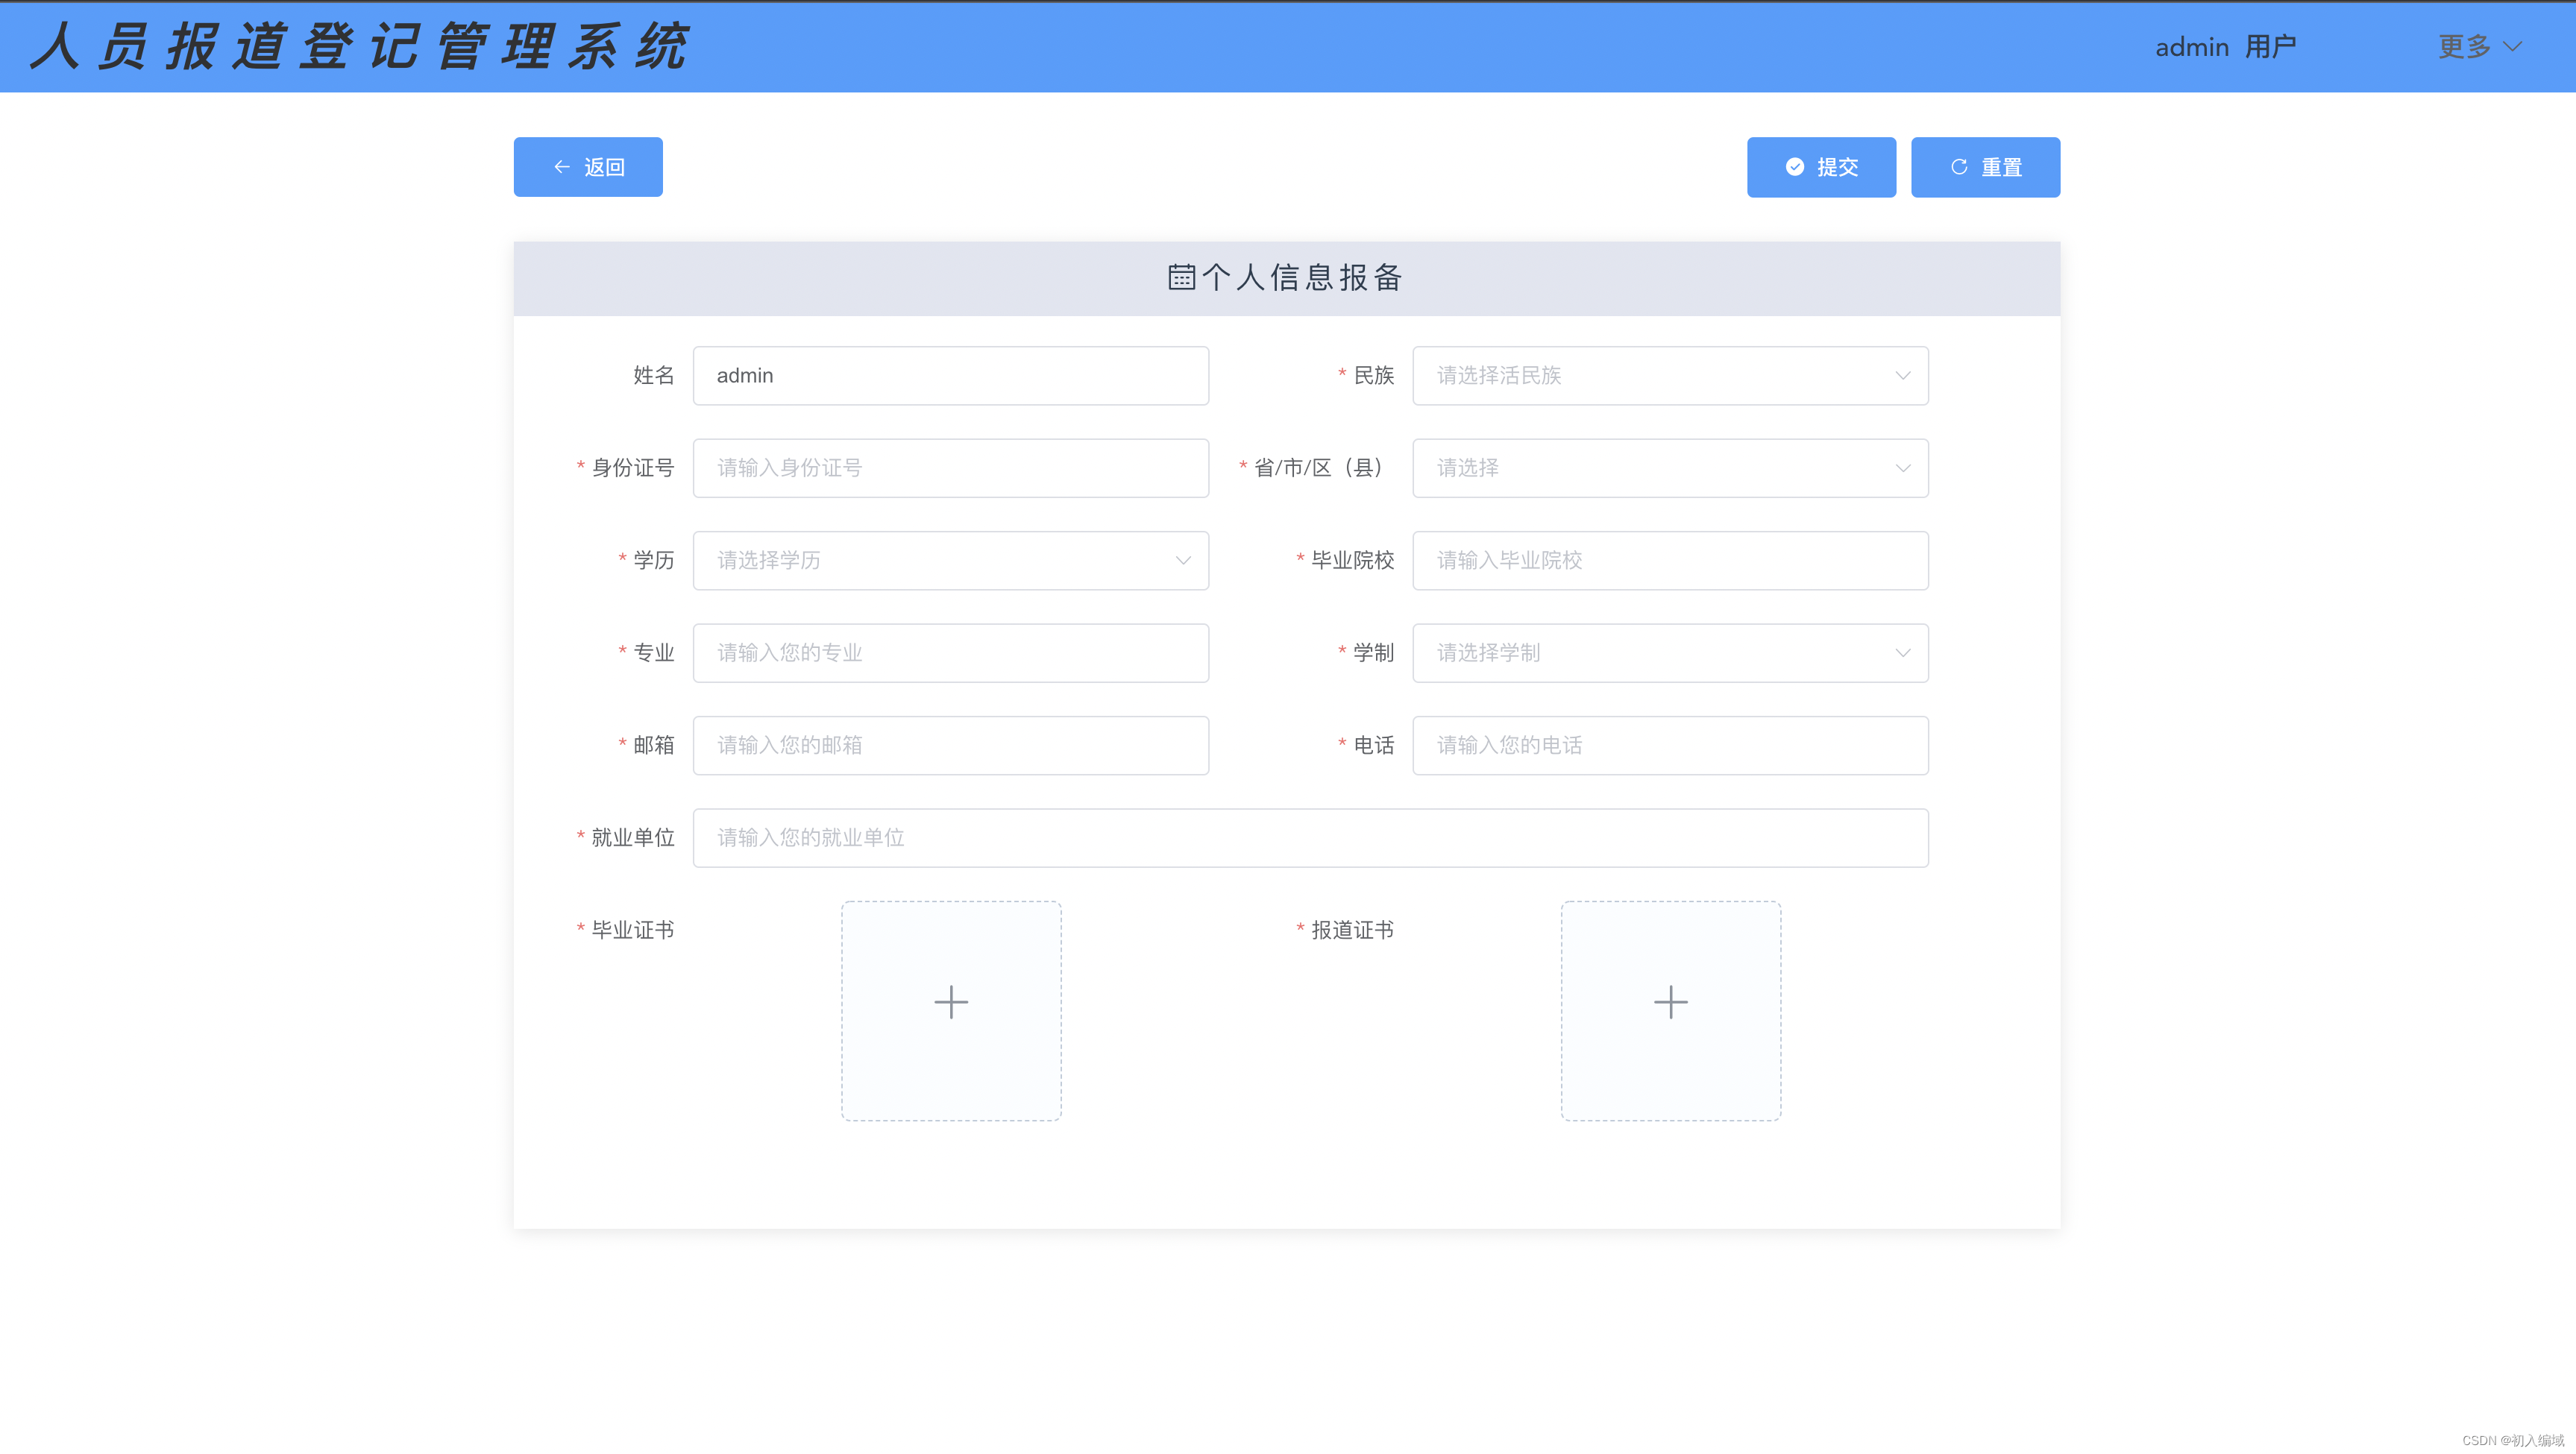Image resolution: width=2576 pixels, height=1454 pixels.
Task: Click the refresh icon on 重置 button
Action: [x=1958, y=166]
